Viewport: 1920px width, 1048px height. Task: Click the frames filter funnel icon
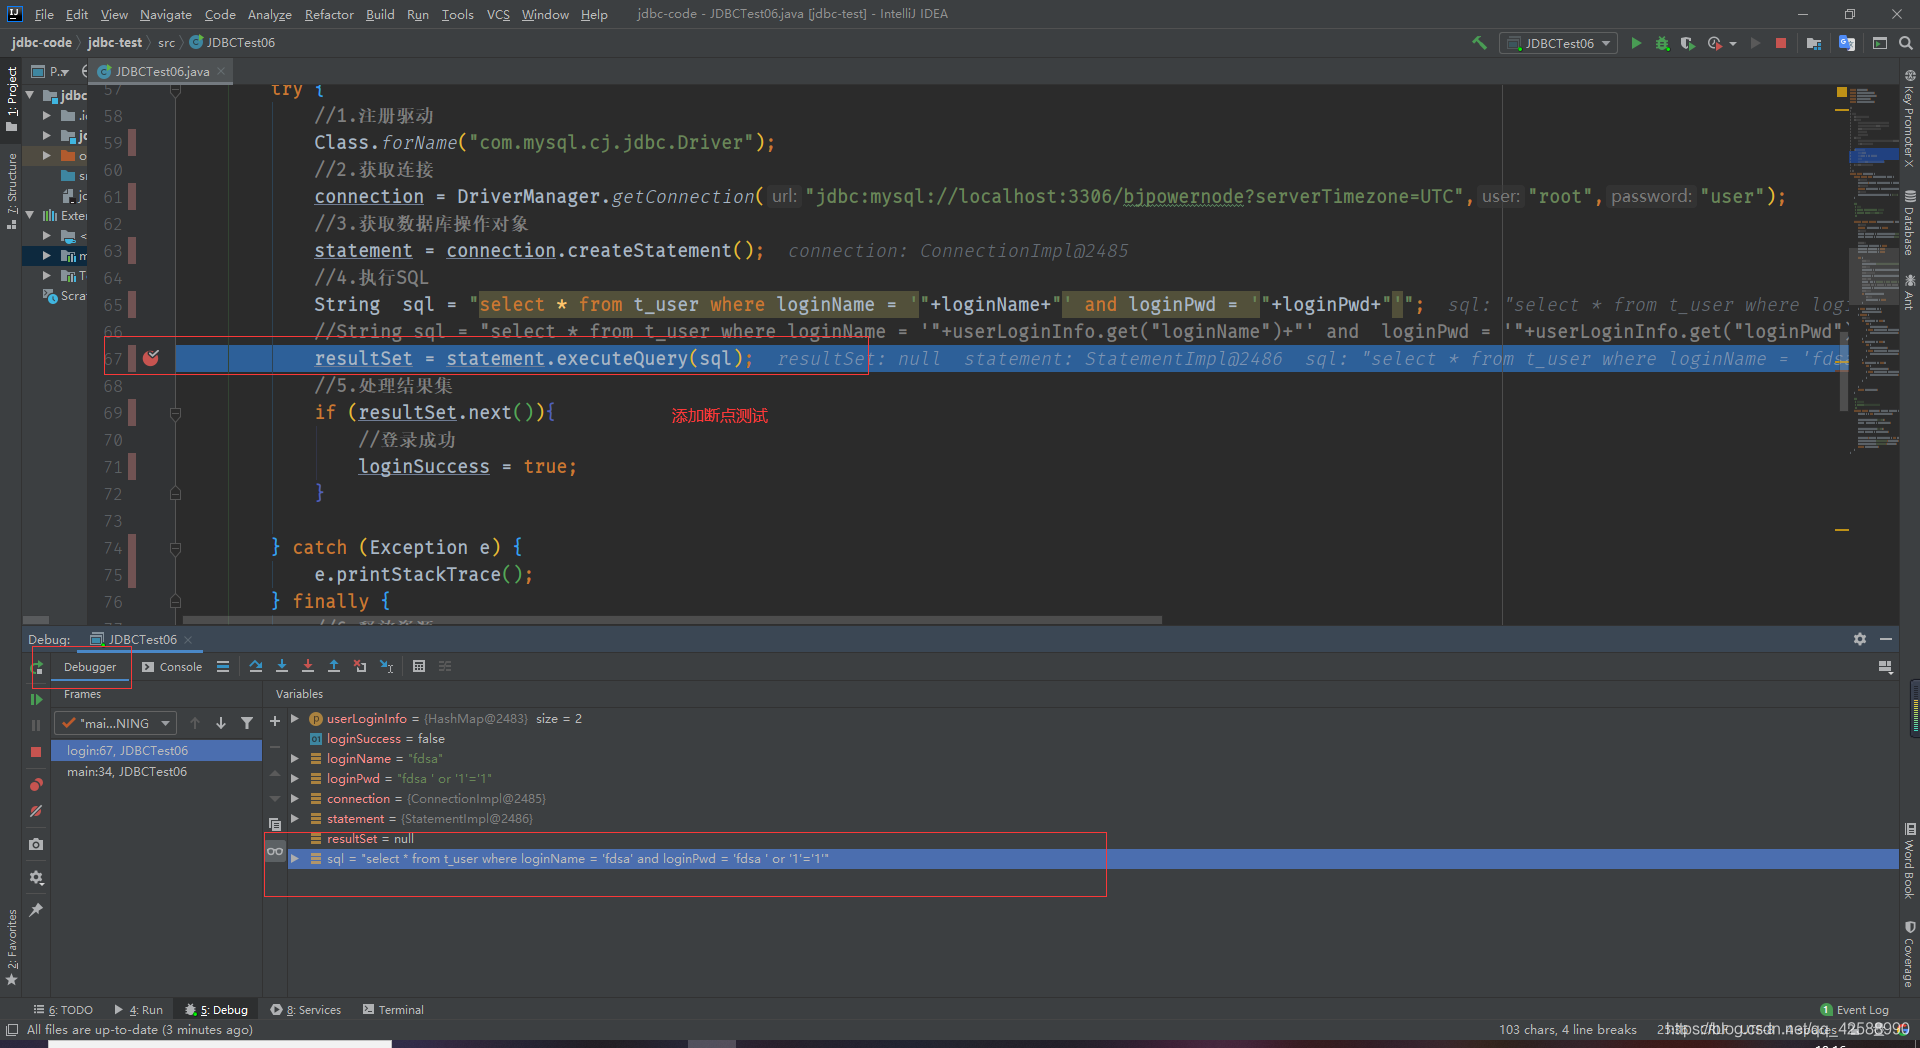pyautogui.click(x=247, y=723)
